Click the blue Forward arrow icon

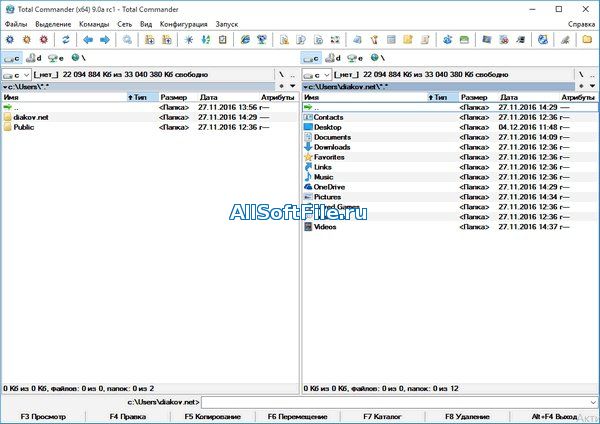(x=105, y=40)
